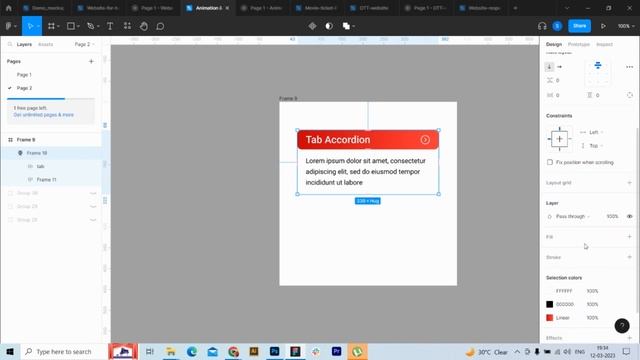The image size is (640, 360).
Task: Click the FFFFFF selection color value
Action: tap(564, 291)
